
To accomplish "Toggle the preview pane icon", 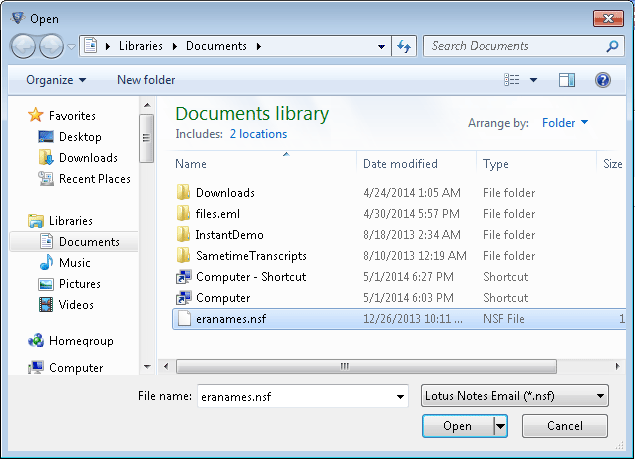I will 567,80.
